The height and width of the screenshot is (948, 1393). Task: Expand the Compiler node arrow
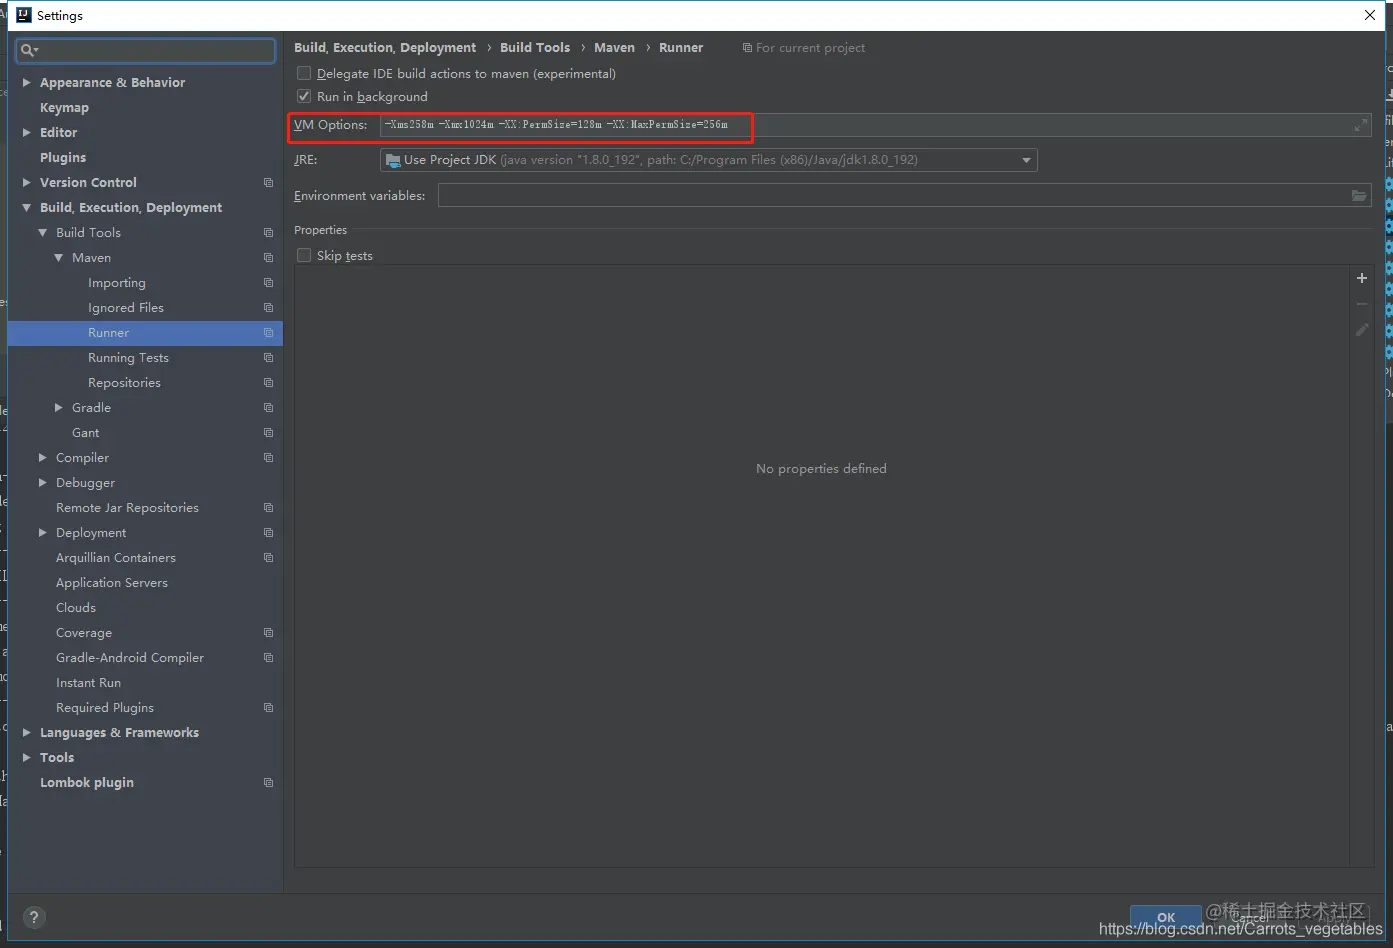click(43, 458)
